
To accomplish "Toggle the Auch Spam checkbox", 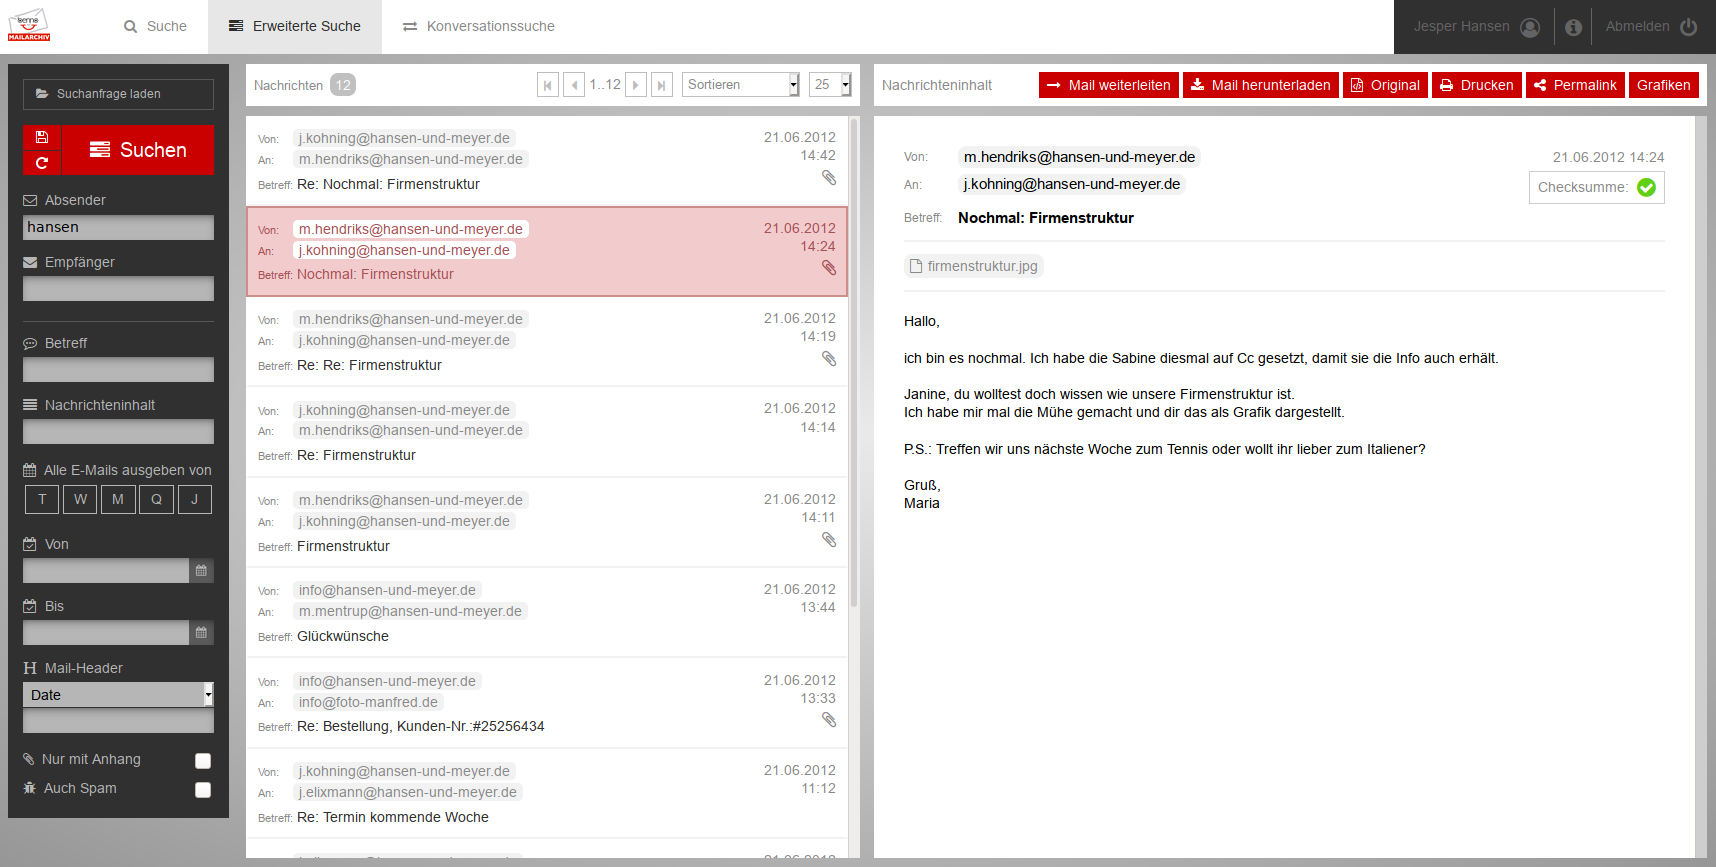I will [x=203, y=790].
